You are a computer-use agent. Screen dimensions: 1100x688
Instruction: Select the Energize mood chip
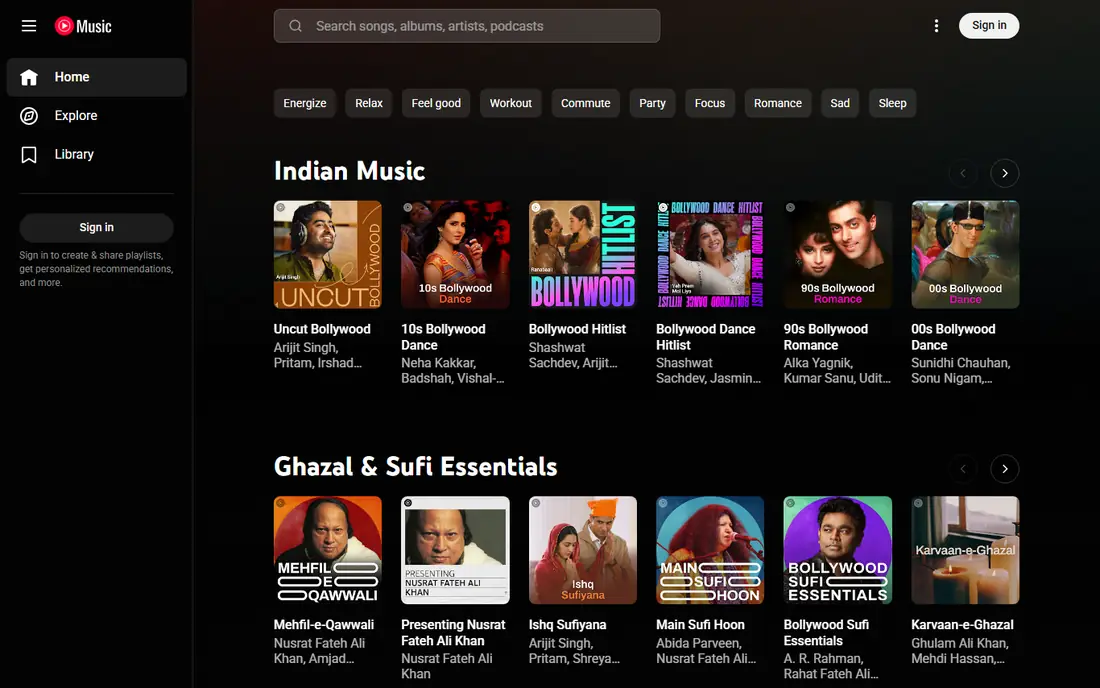pyautogui.click(x=304, y=103)
